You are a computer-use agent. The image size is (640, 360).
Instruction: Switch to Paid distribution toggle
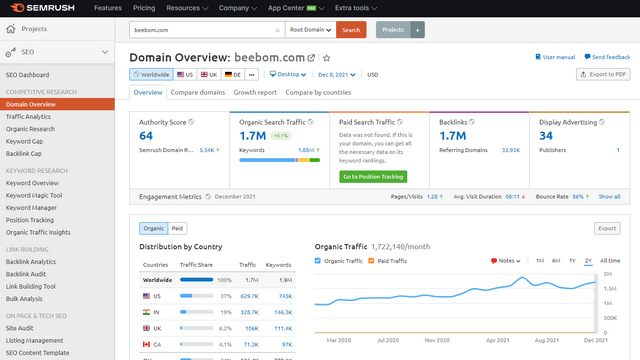tap(177, 228)
